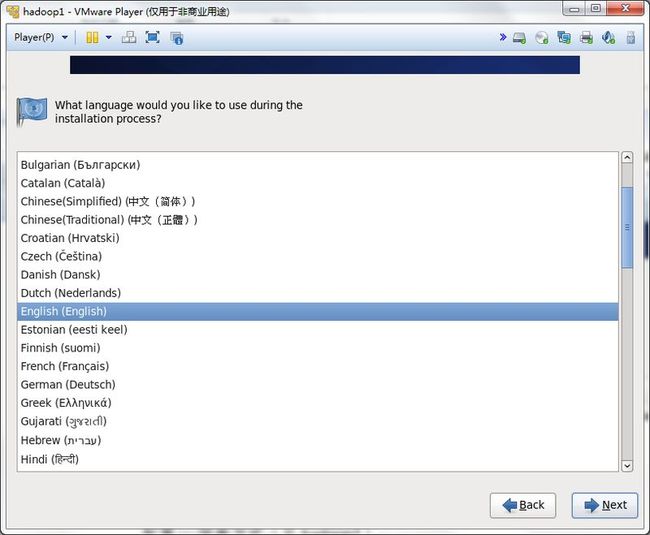Choose Chinese(Traditional) from the list
Screen dimensions: 650x535
(318, 220)
